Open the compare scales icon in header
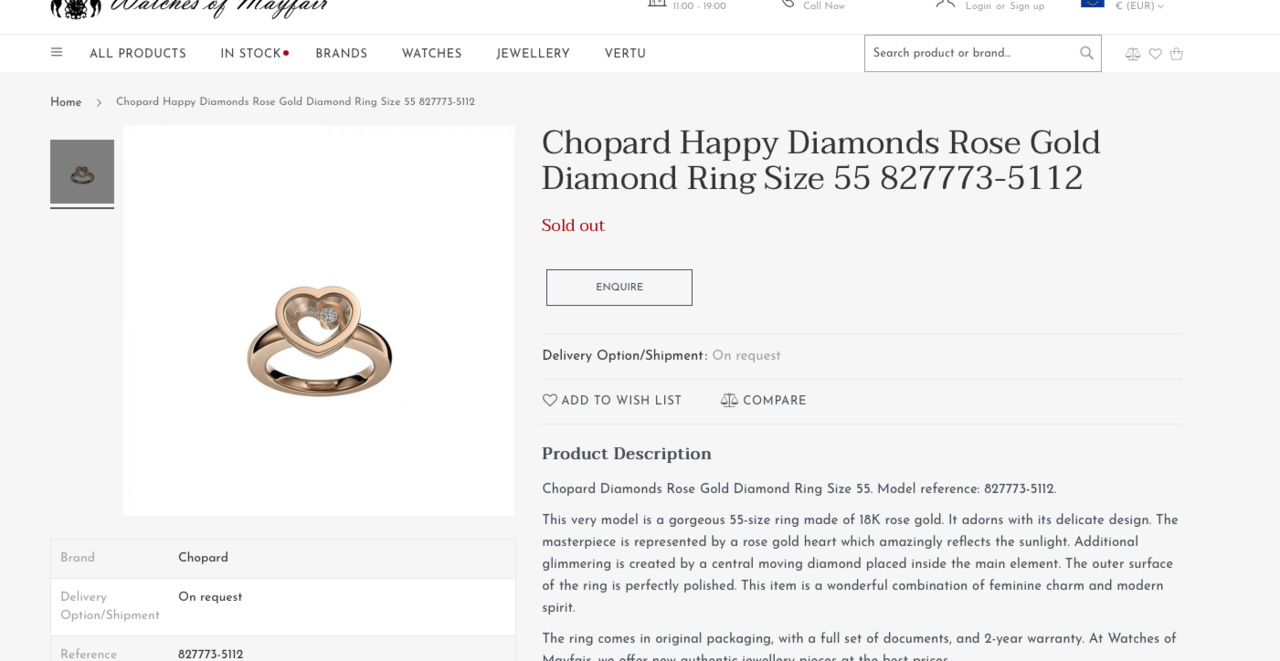1280x661 pixels. coord(1132,54)
